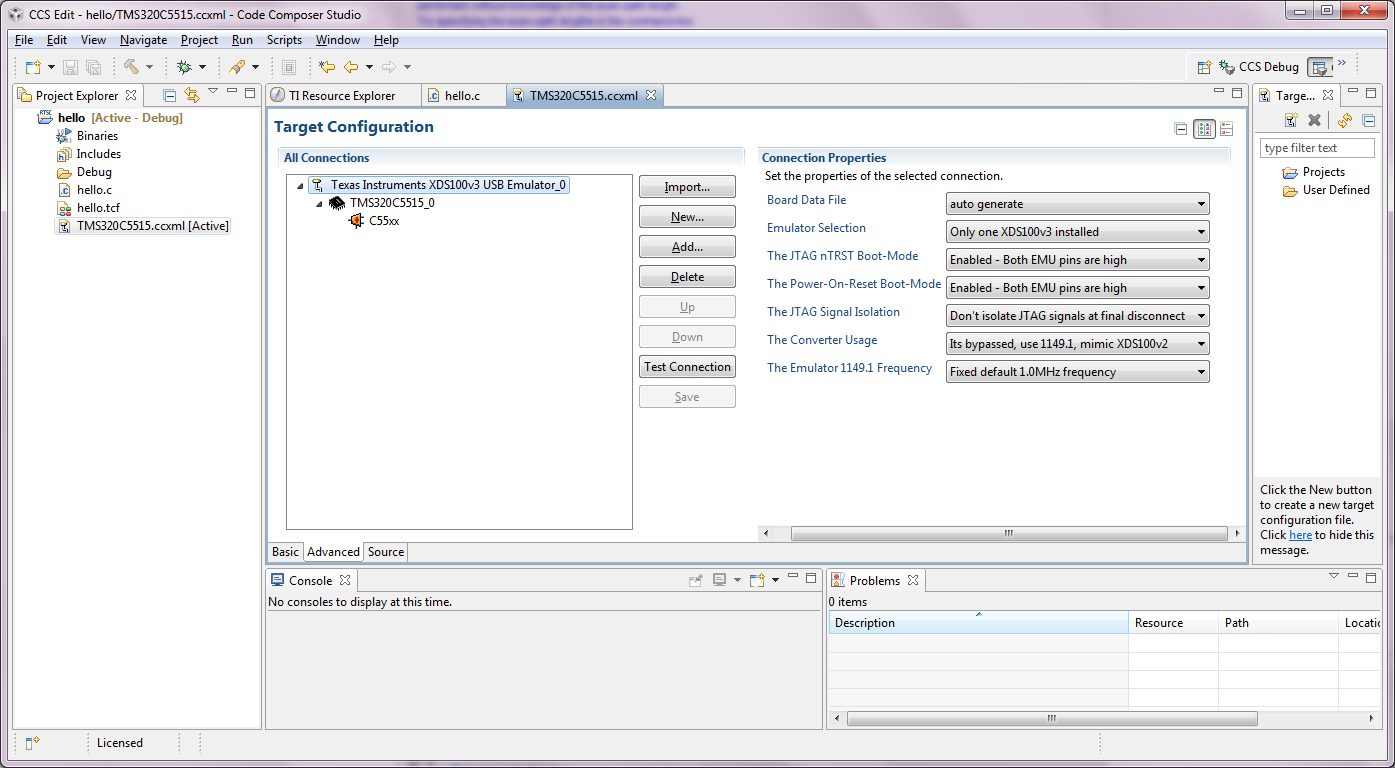Open the debug icon dropdown arrow
Image resolution: width=1395 pixels, height=768 pixels.
[x=202, y=67]
